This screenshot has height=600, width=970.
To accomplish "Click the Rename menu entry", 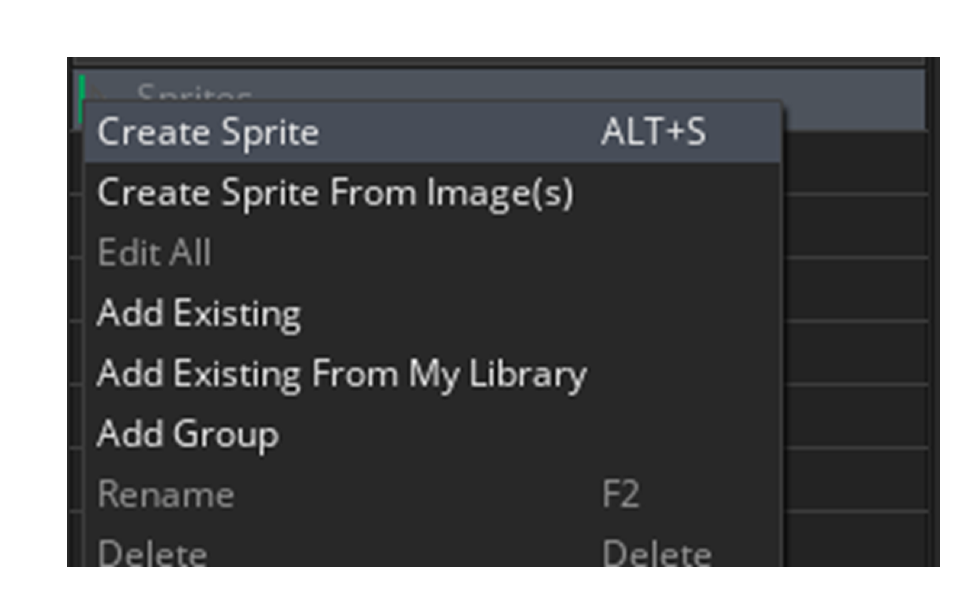I will [x=166, y=494].
